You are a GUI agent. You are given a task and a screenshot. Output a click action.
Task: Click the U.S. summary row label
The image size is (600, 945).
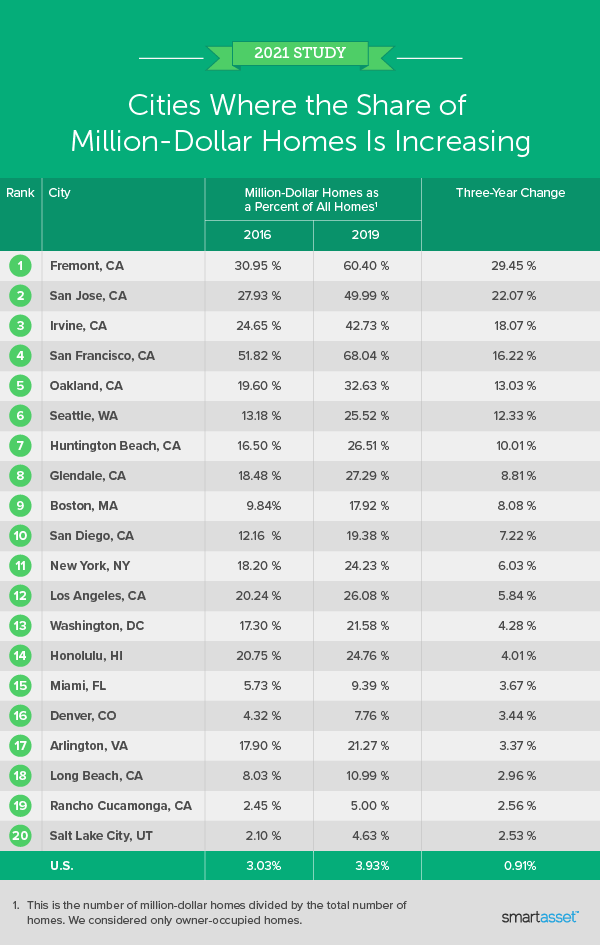(62, 866)
